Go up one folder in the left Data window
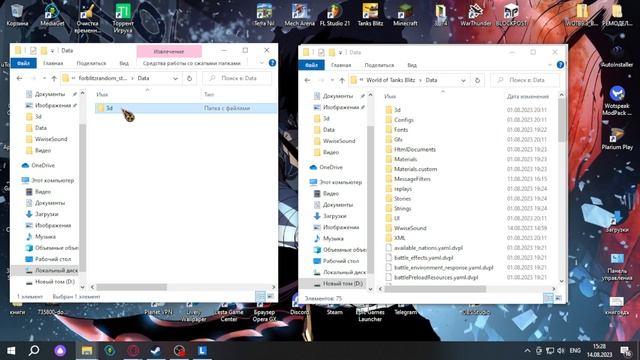The image size is (640, 360). [x=54, y=78]
